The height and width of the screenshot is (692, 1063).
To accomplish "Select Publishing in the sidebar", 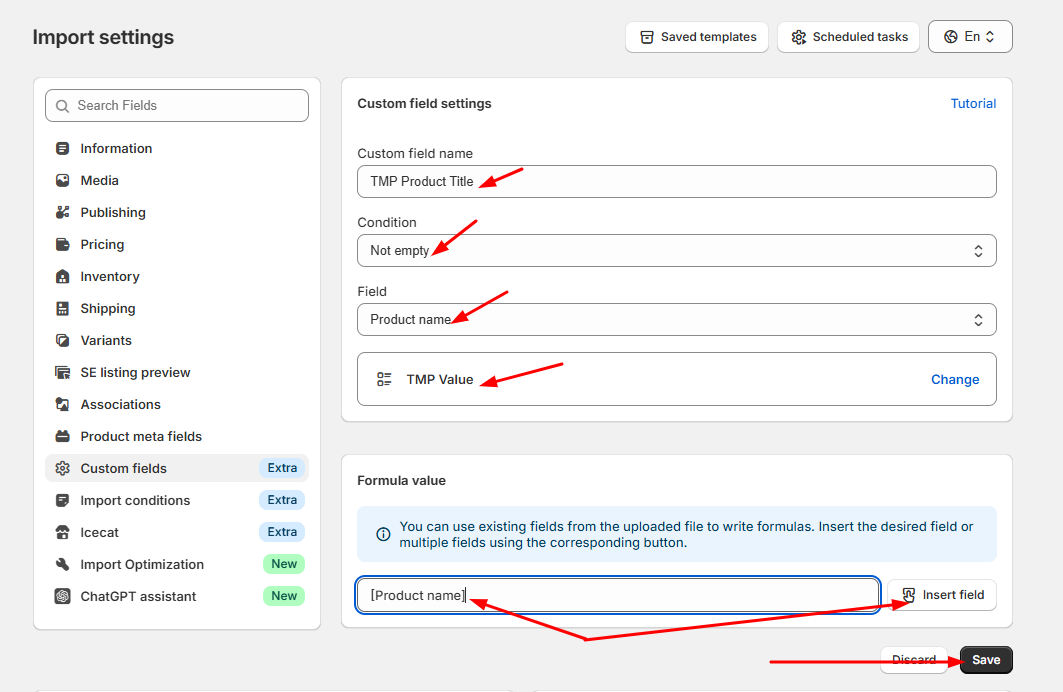I will [x=177, y=212].
